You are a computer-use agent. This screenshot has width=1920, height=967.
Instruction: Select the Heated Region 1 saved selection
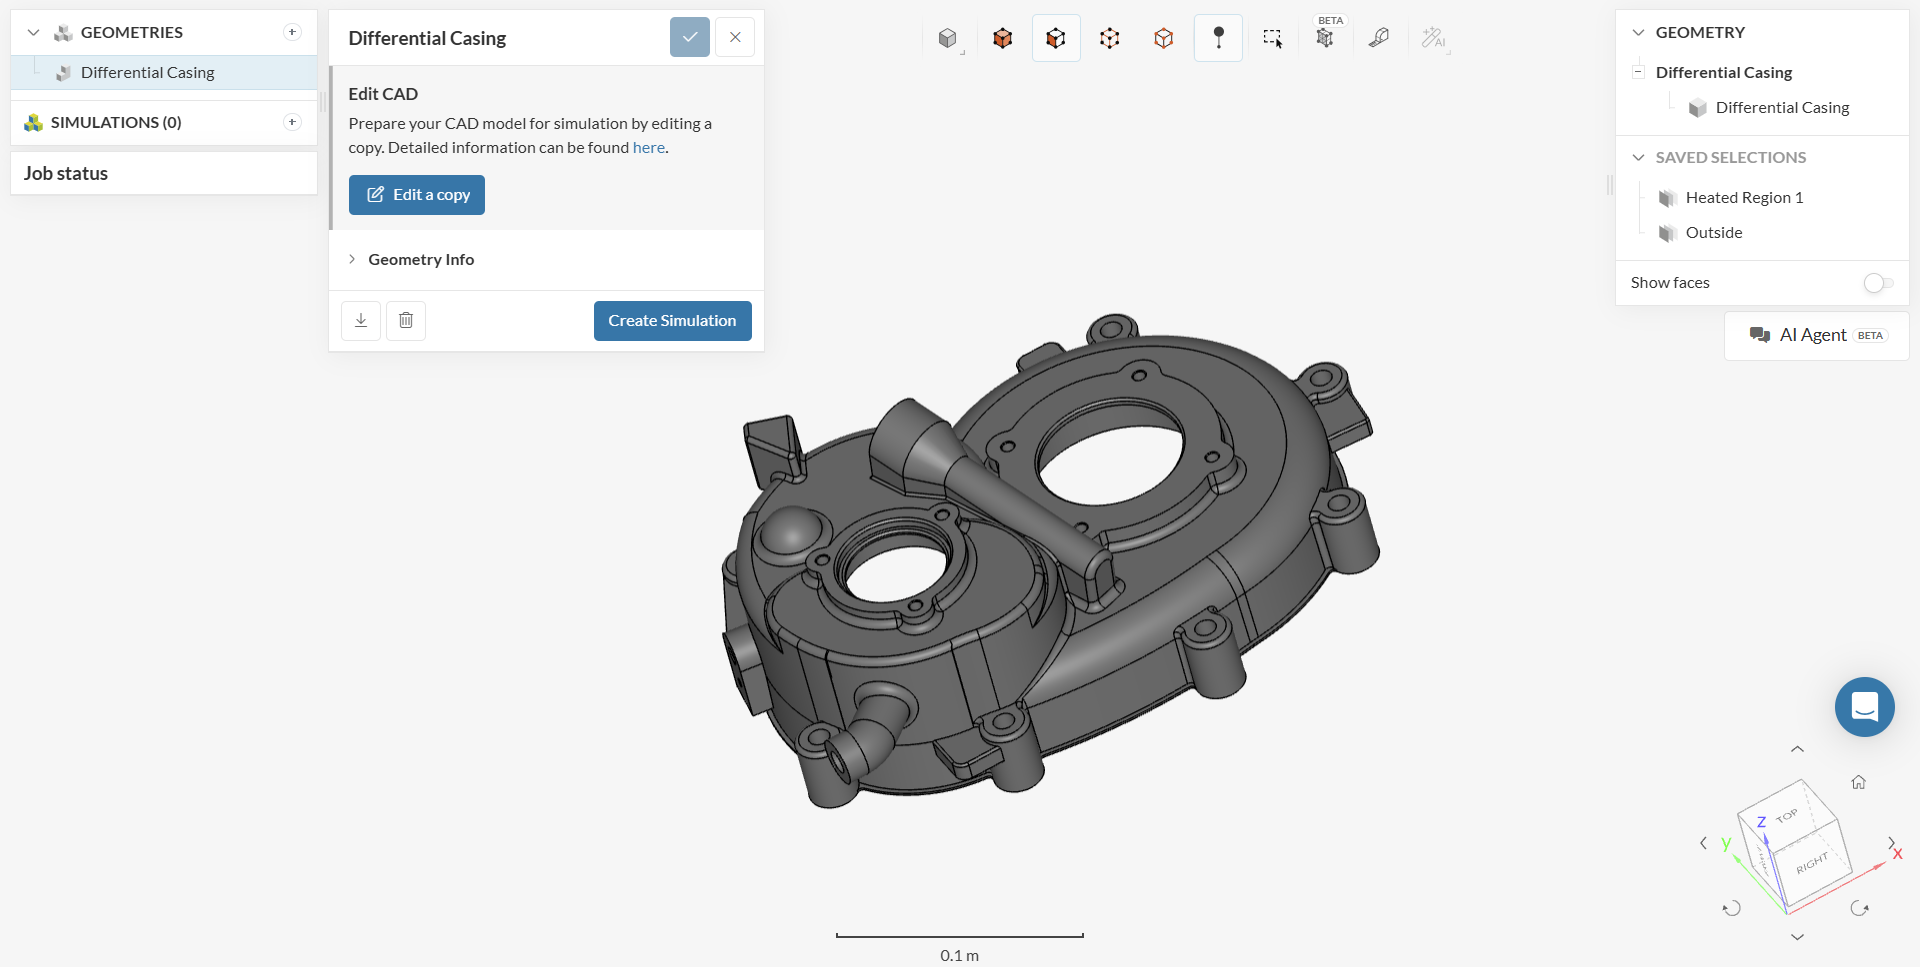point(1743,198)
